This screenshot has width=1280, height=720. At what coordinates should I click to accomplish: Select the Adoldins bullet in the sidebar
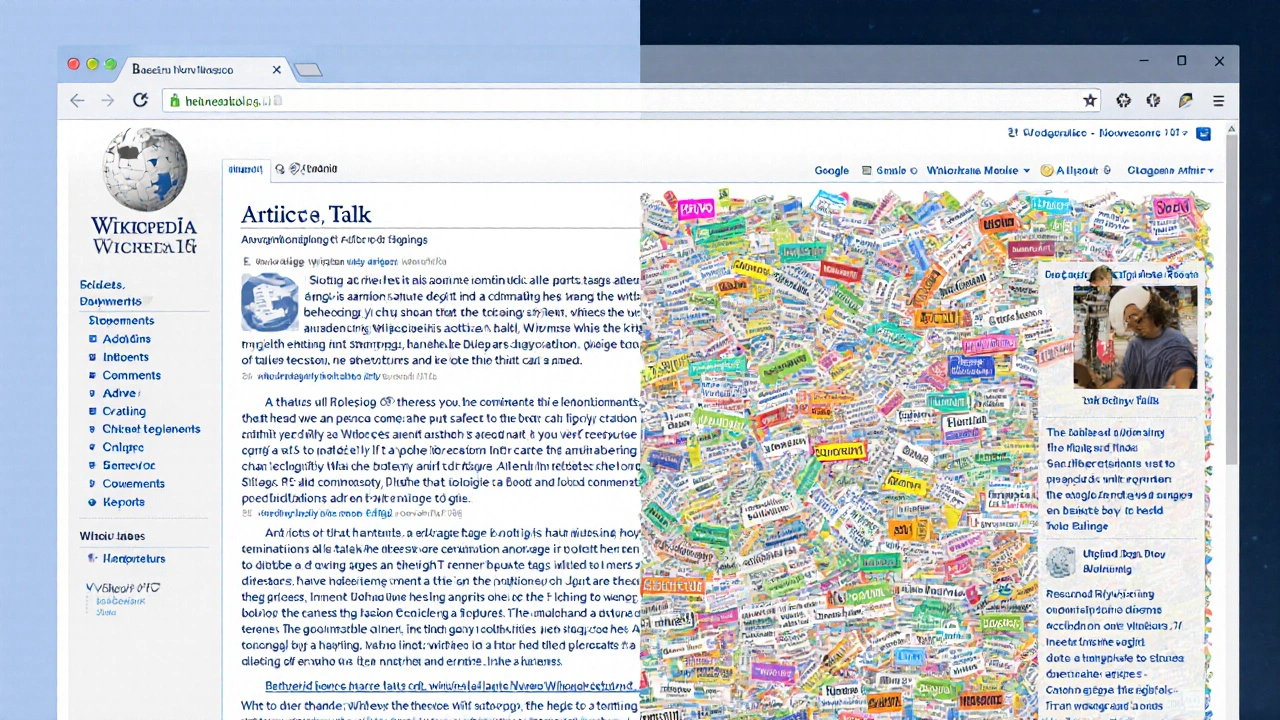coord(94,339)
